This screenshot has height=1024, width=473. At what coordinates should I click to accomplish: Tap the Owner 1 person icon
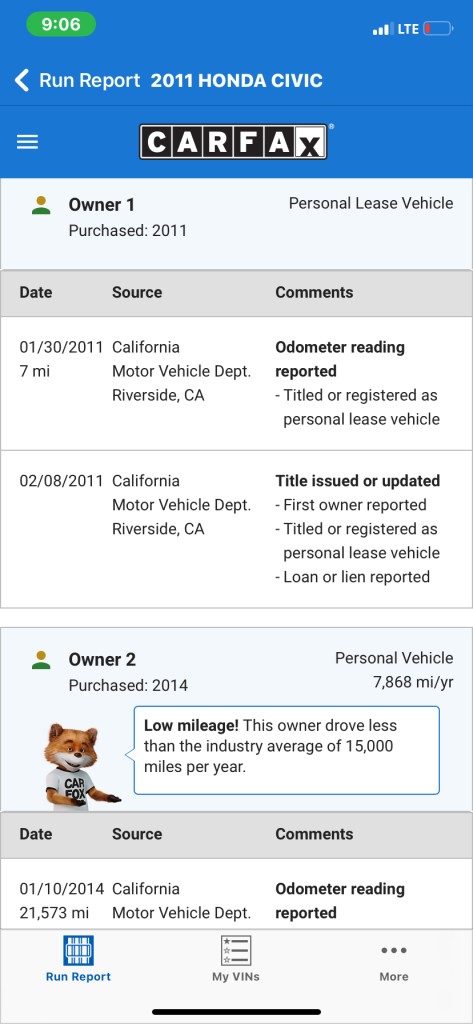pos(41,204)
